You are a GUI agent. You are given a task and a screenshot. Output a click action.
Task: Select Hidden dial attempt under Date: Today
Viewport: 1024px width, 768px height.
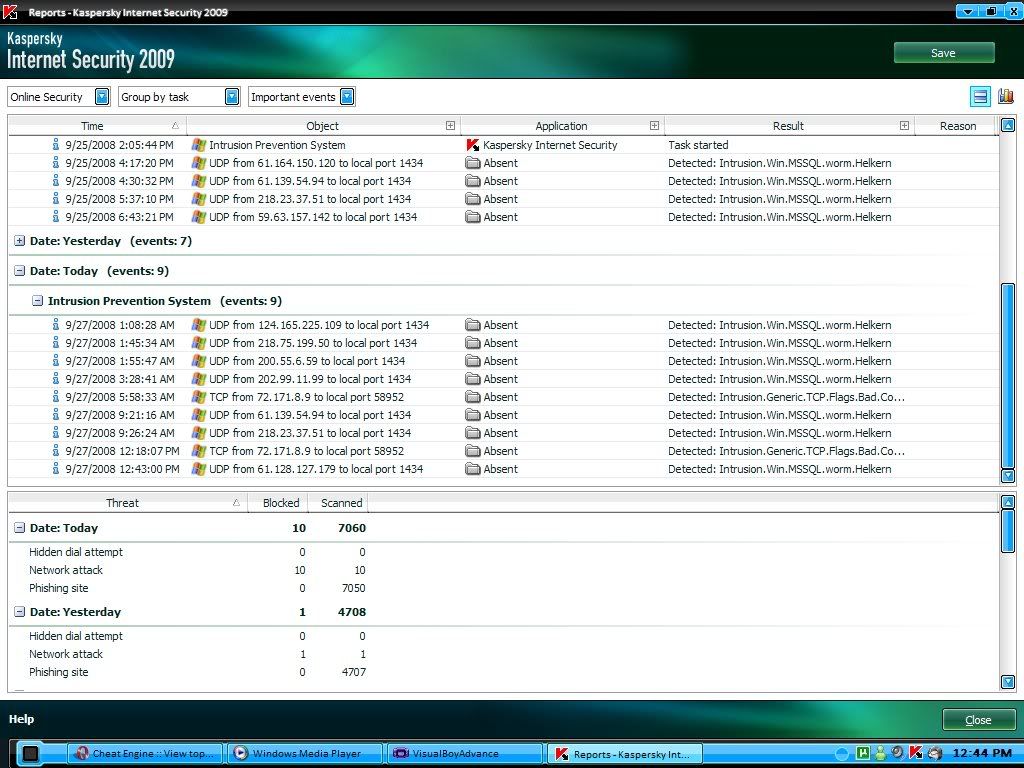point(189,552)
